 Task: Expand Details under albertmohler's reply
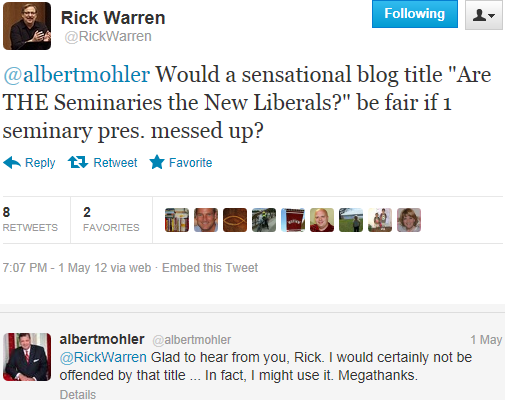(78, 394)
